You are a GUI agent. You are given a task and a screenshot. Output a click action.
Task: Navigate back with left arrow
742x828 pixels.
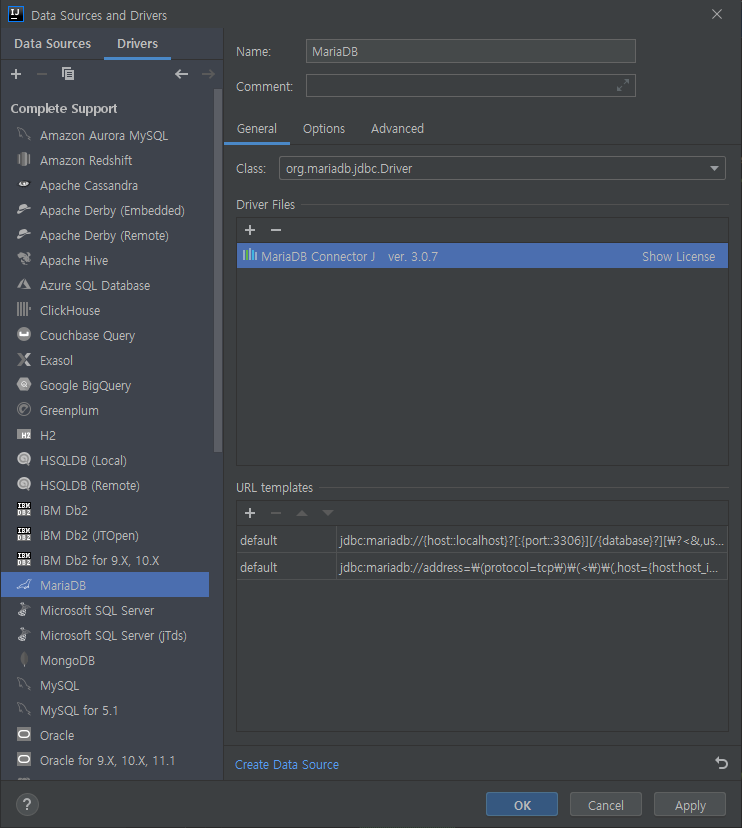(x=182, y=74)
